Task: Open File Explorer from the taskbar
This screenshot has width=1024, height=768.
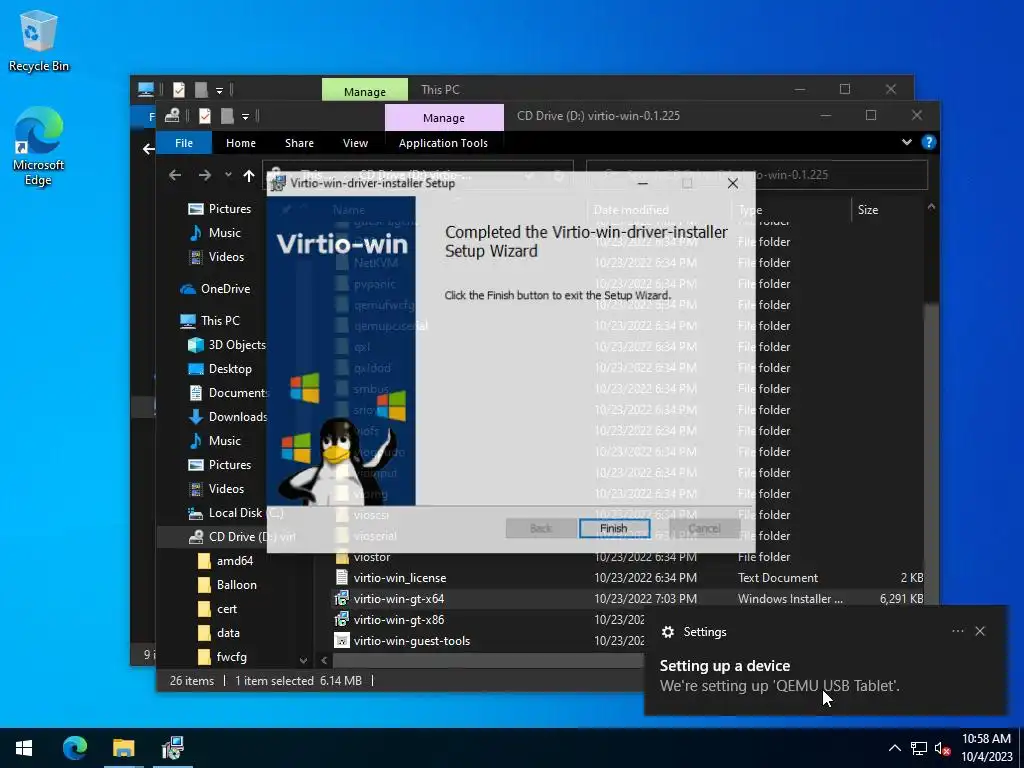Action: [123, 748]
